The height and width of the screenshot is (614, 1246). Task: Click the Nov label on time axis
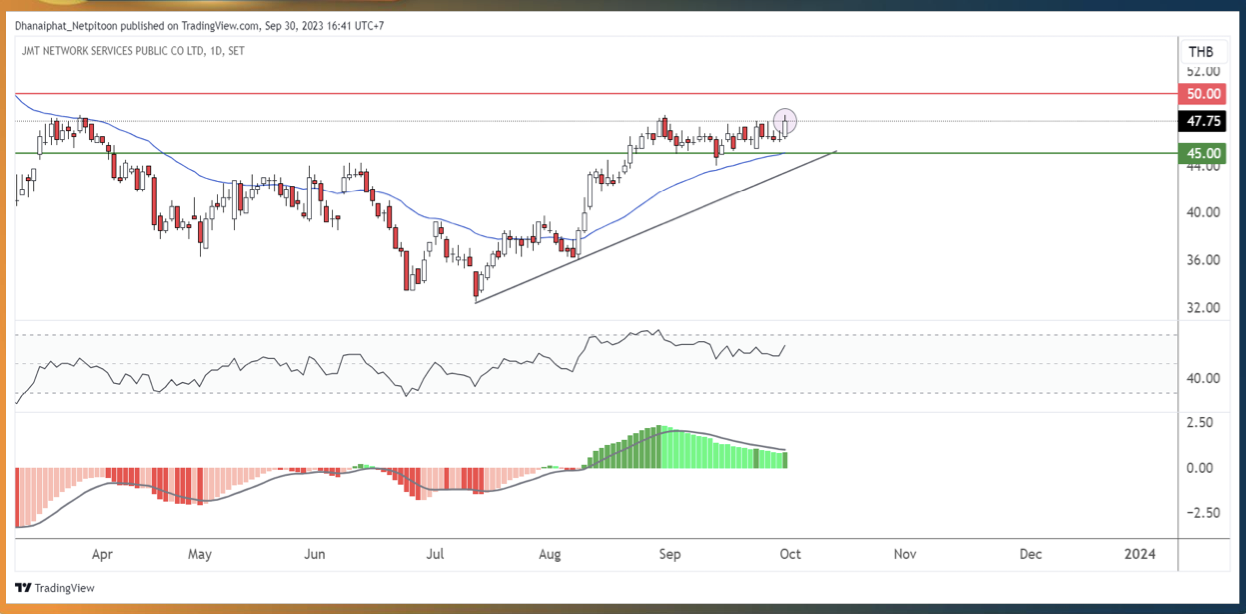click(x=905, y=554)
